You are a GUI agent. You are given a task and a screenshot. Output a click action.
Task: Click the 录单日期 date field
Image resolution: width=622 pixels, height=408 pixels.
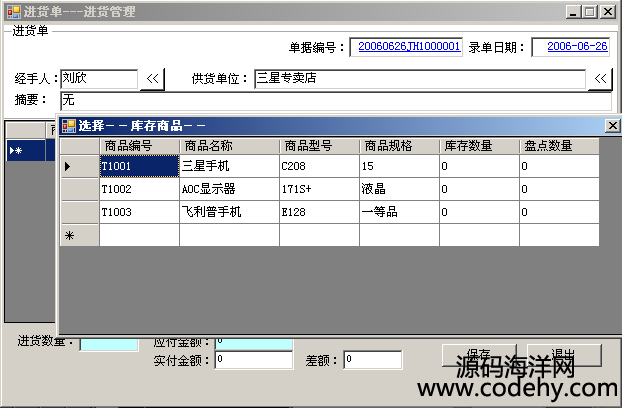pos(570,47)
